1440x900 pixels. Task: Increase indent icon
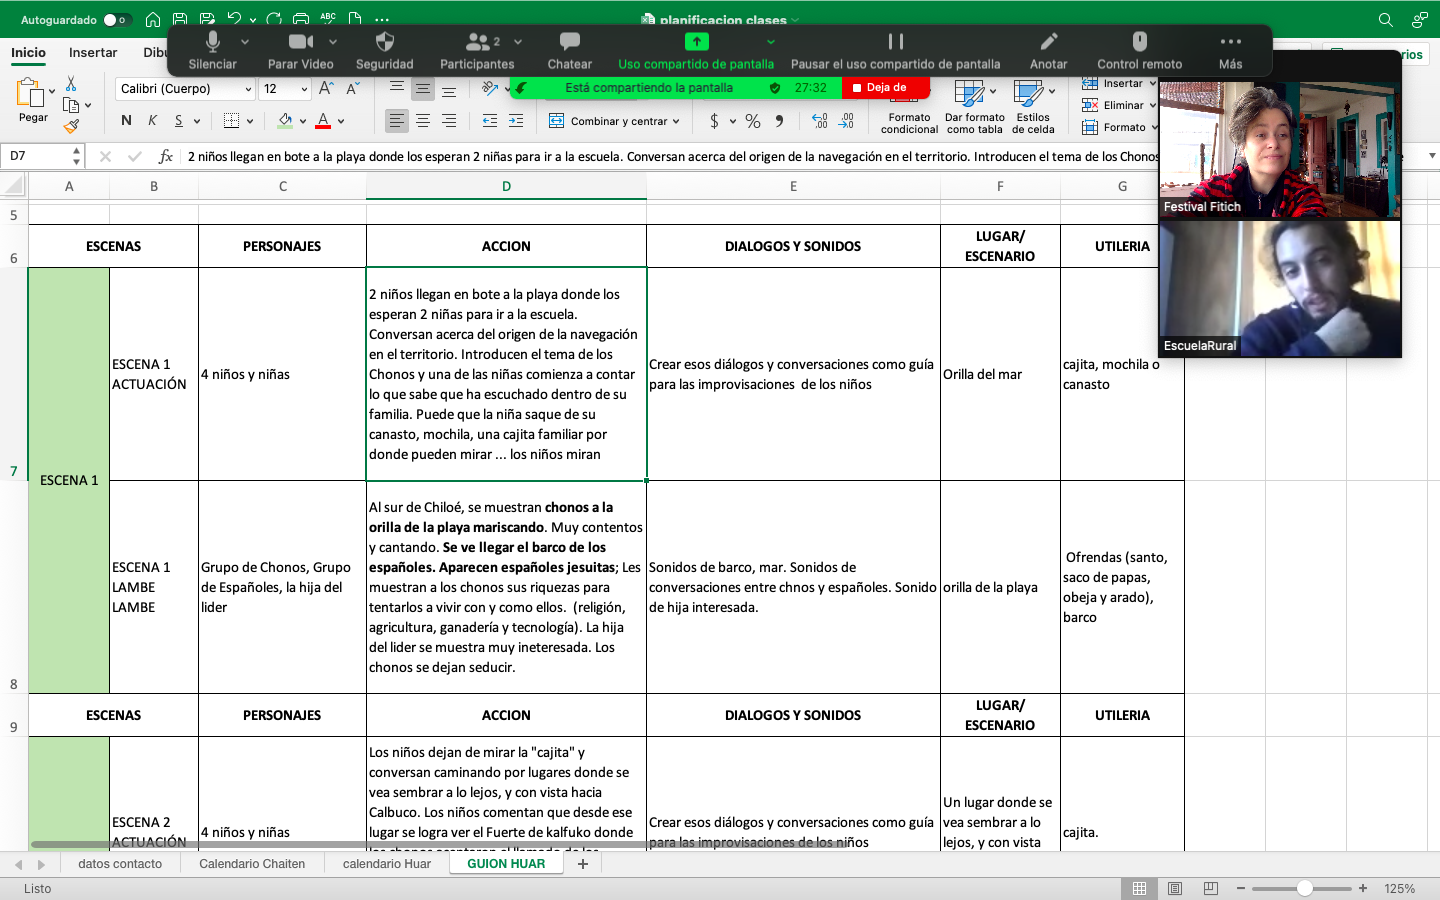(x=516, y=121)
